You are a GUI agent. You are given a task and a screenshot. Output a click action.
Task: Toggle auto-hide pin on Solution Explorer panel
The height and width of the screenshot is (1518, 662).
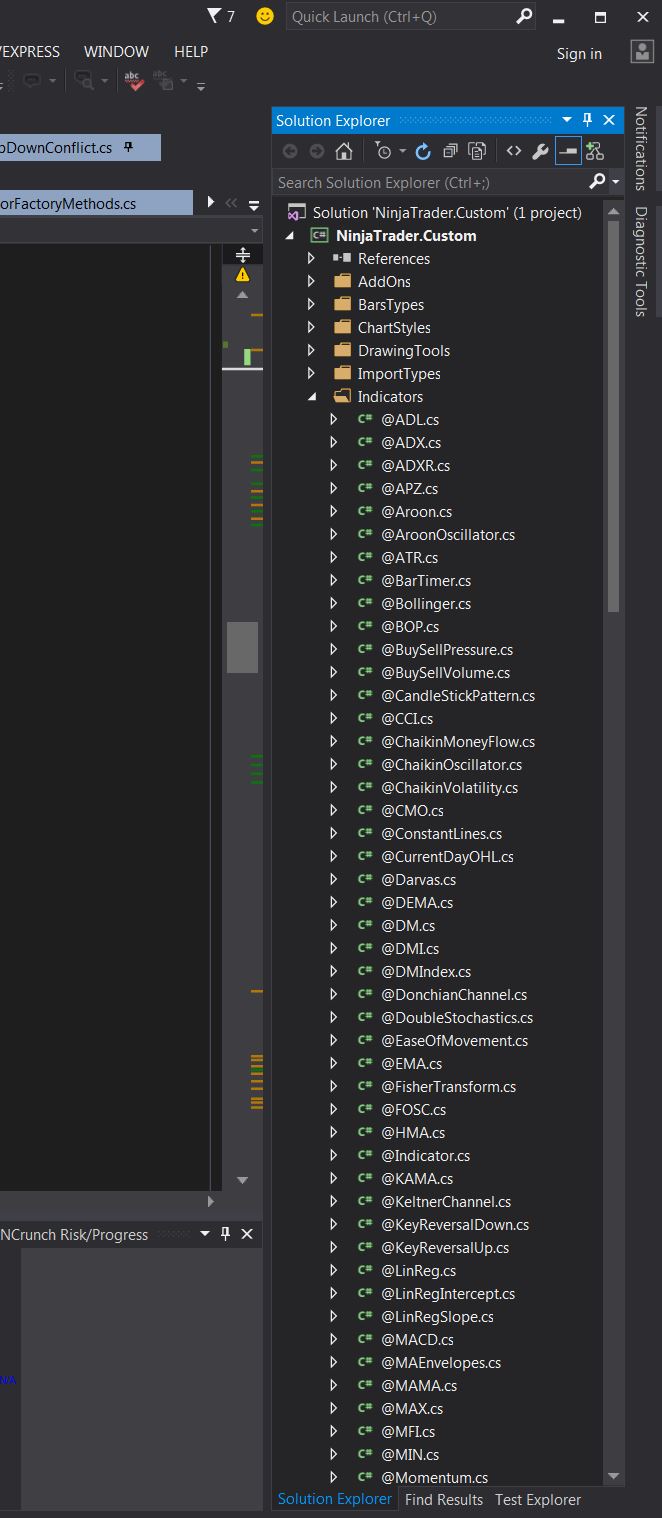[x=587, y=120]
